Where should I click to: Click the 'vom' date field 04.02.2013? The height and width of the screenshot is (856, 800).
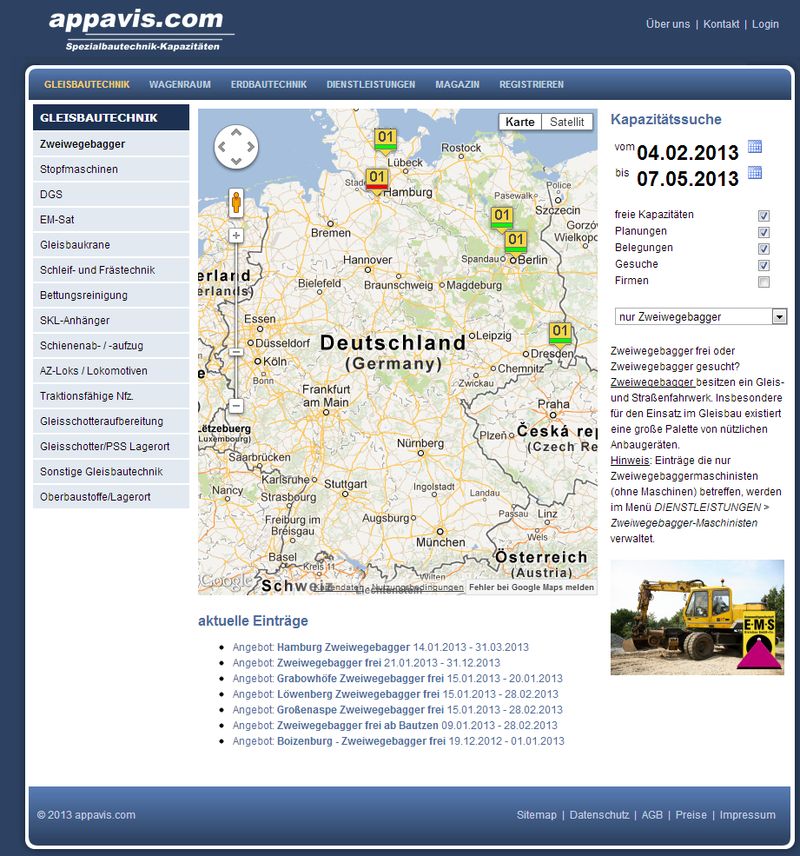(688, 152)
